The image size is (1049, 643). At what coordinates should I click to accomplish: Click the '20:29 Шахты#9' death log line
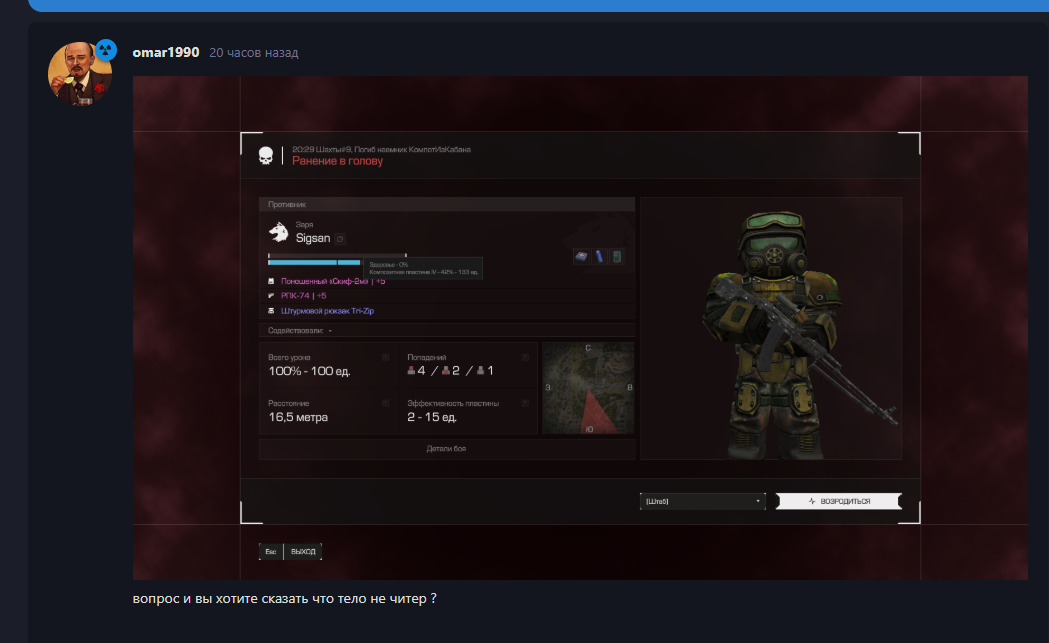point(381,150)
